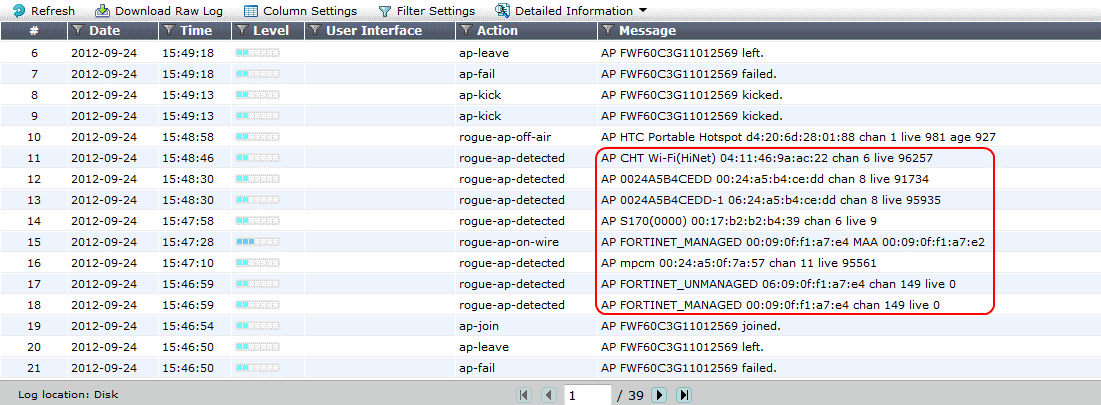Select FORTINET_MANAGED chan 149 message in row 18

point(770,305)
